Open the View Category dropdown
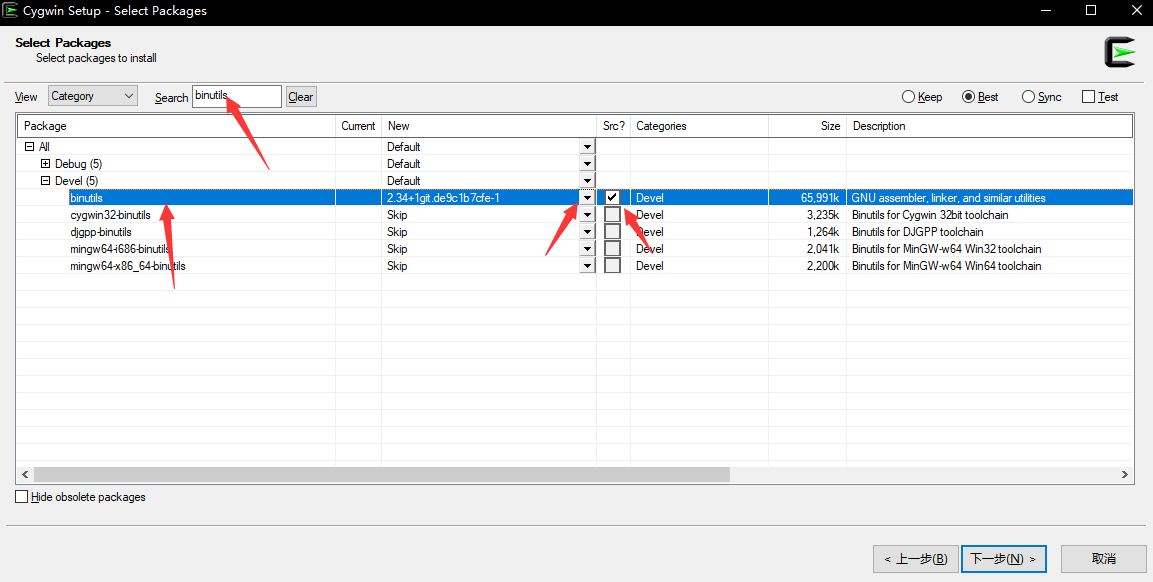 (x=93, y=96)
